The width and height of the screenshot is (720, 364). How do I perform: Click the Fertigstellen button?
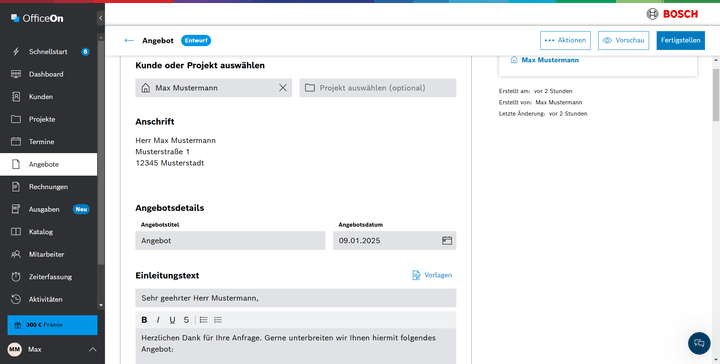pyautogui.click(x=681, y=40)
